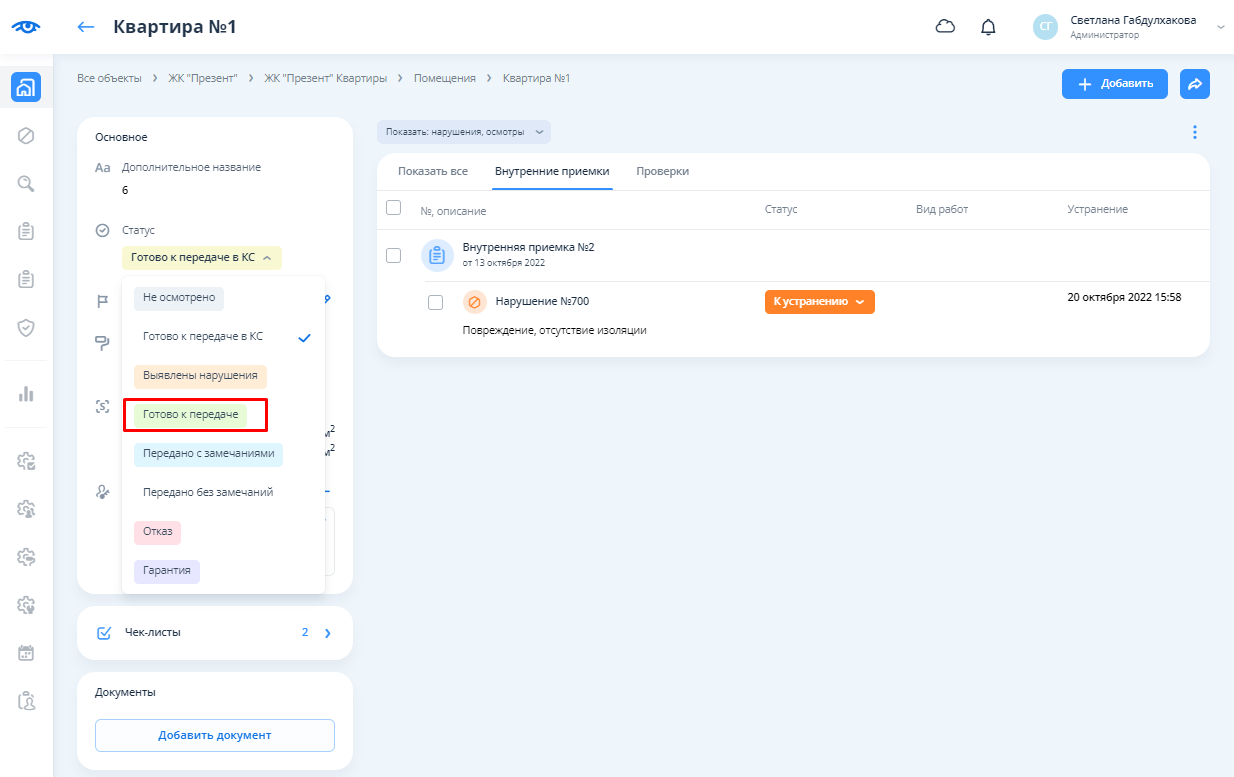Open the shield check sidebar icon

(27, 327)
